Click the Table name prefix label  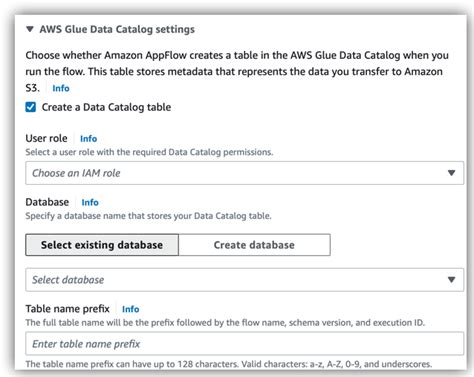pos(68,309)
